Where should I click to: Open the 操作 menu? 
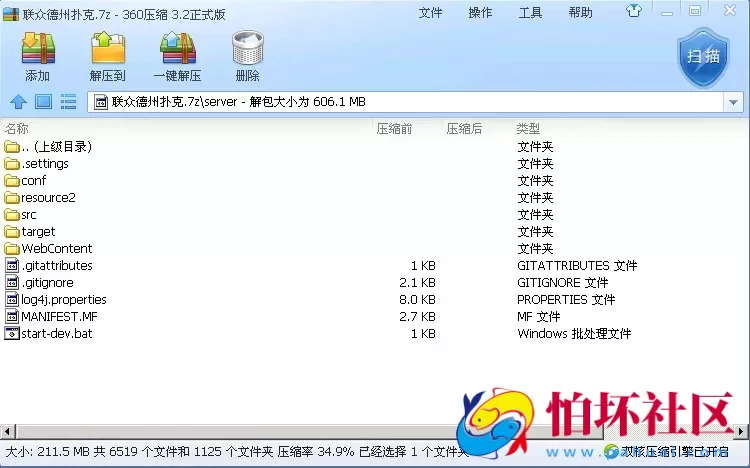pos(480,13)
